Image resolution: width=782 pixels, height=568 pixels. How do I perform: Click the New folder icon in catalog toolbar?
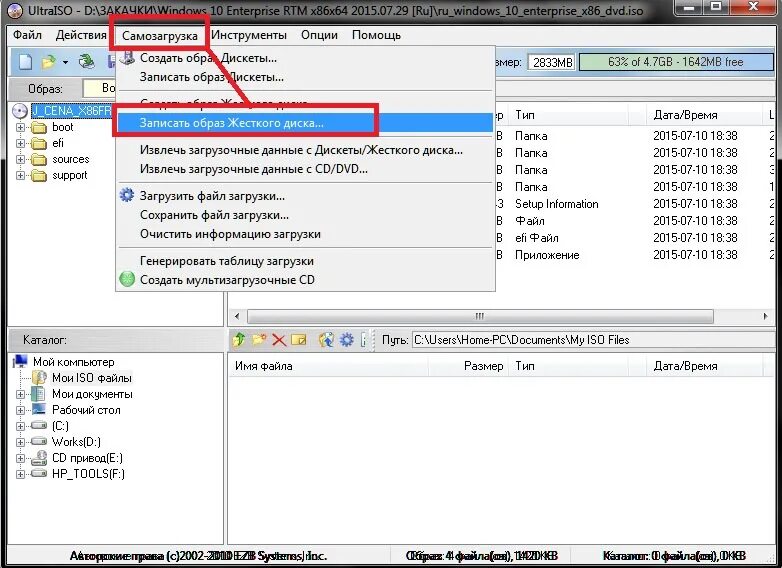tap(259, 340)
